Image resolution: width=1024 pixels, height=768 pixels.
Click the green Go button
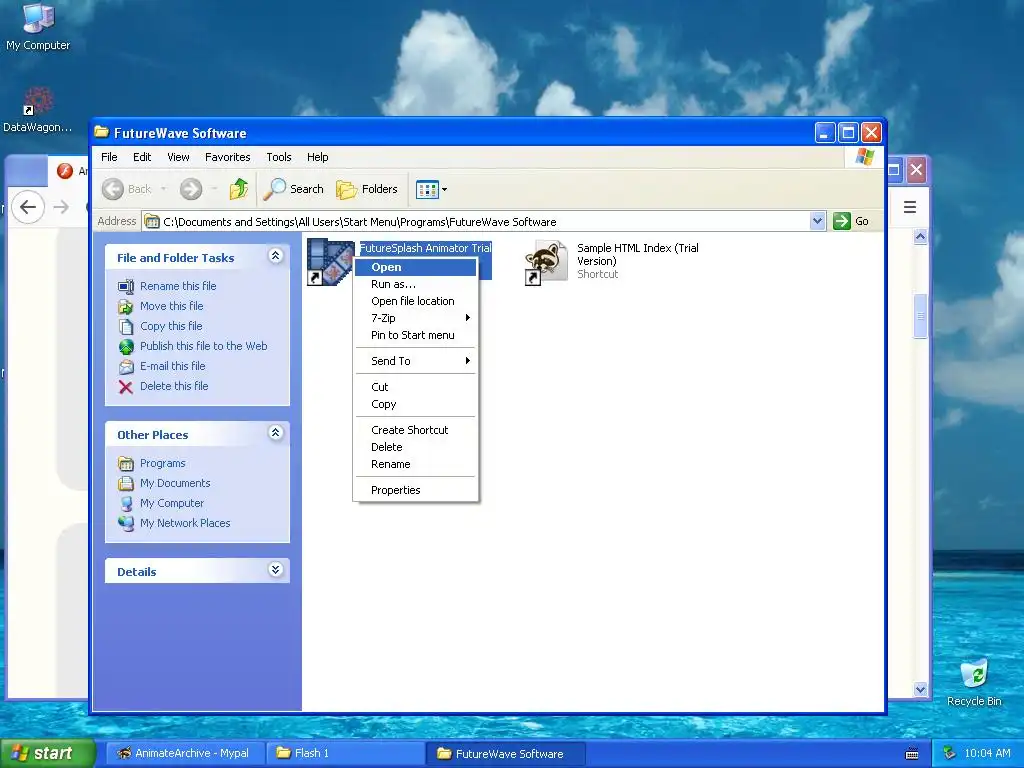tap(852, 221)
